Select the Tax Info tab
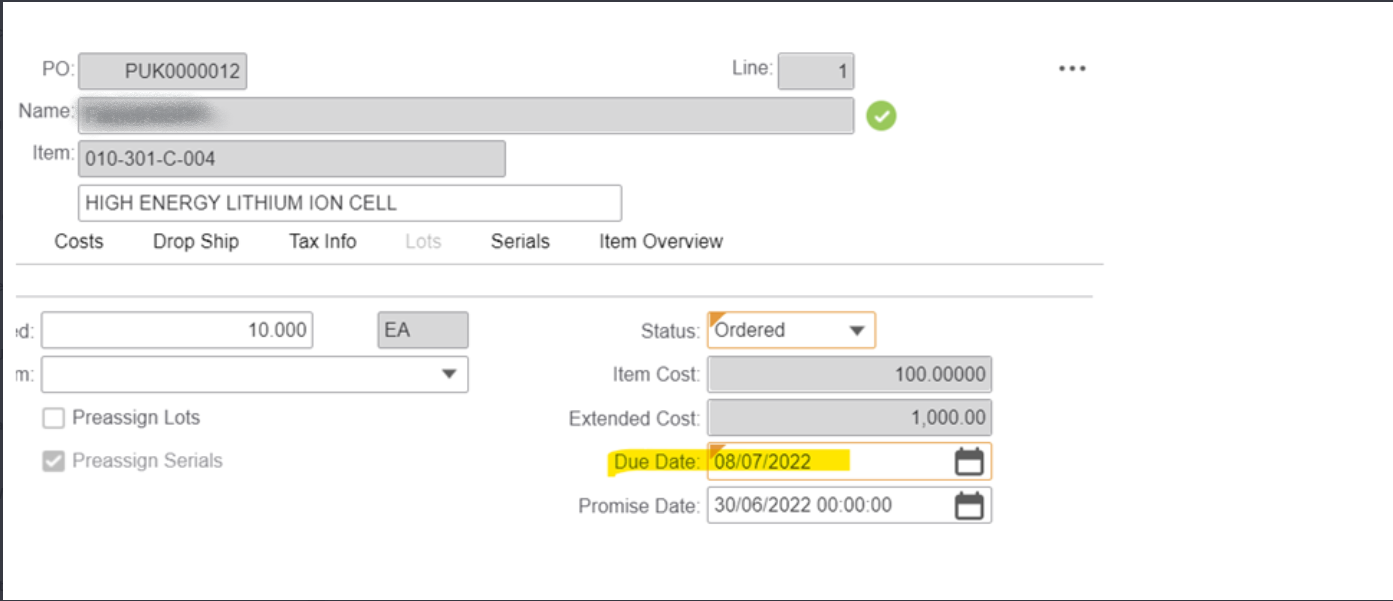 (323, 242)
